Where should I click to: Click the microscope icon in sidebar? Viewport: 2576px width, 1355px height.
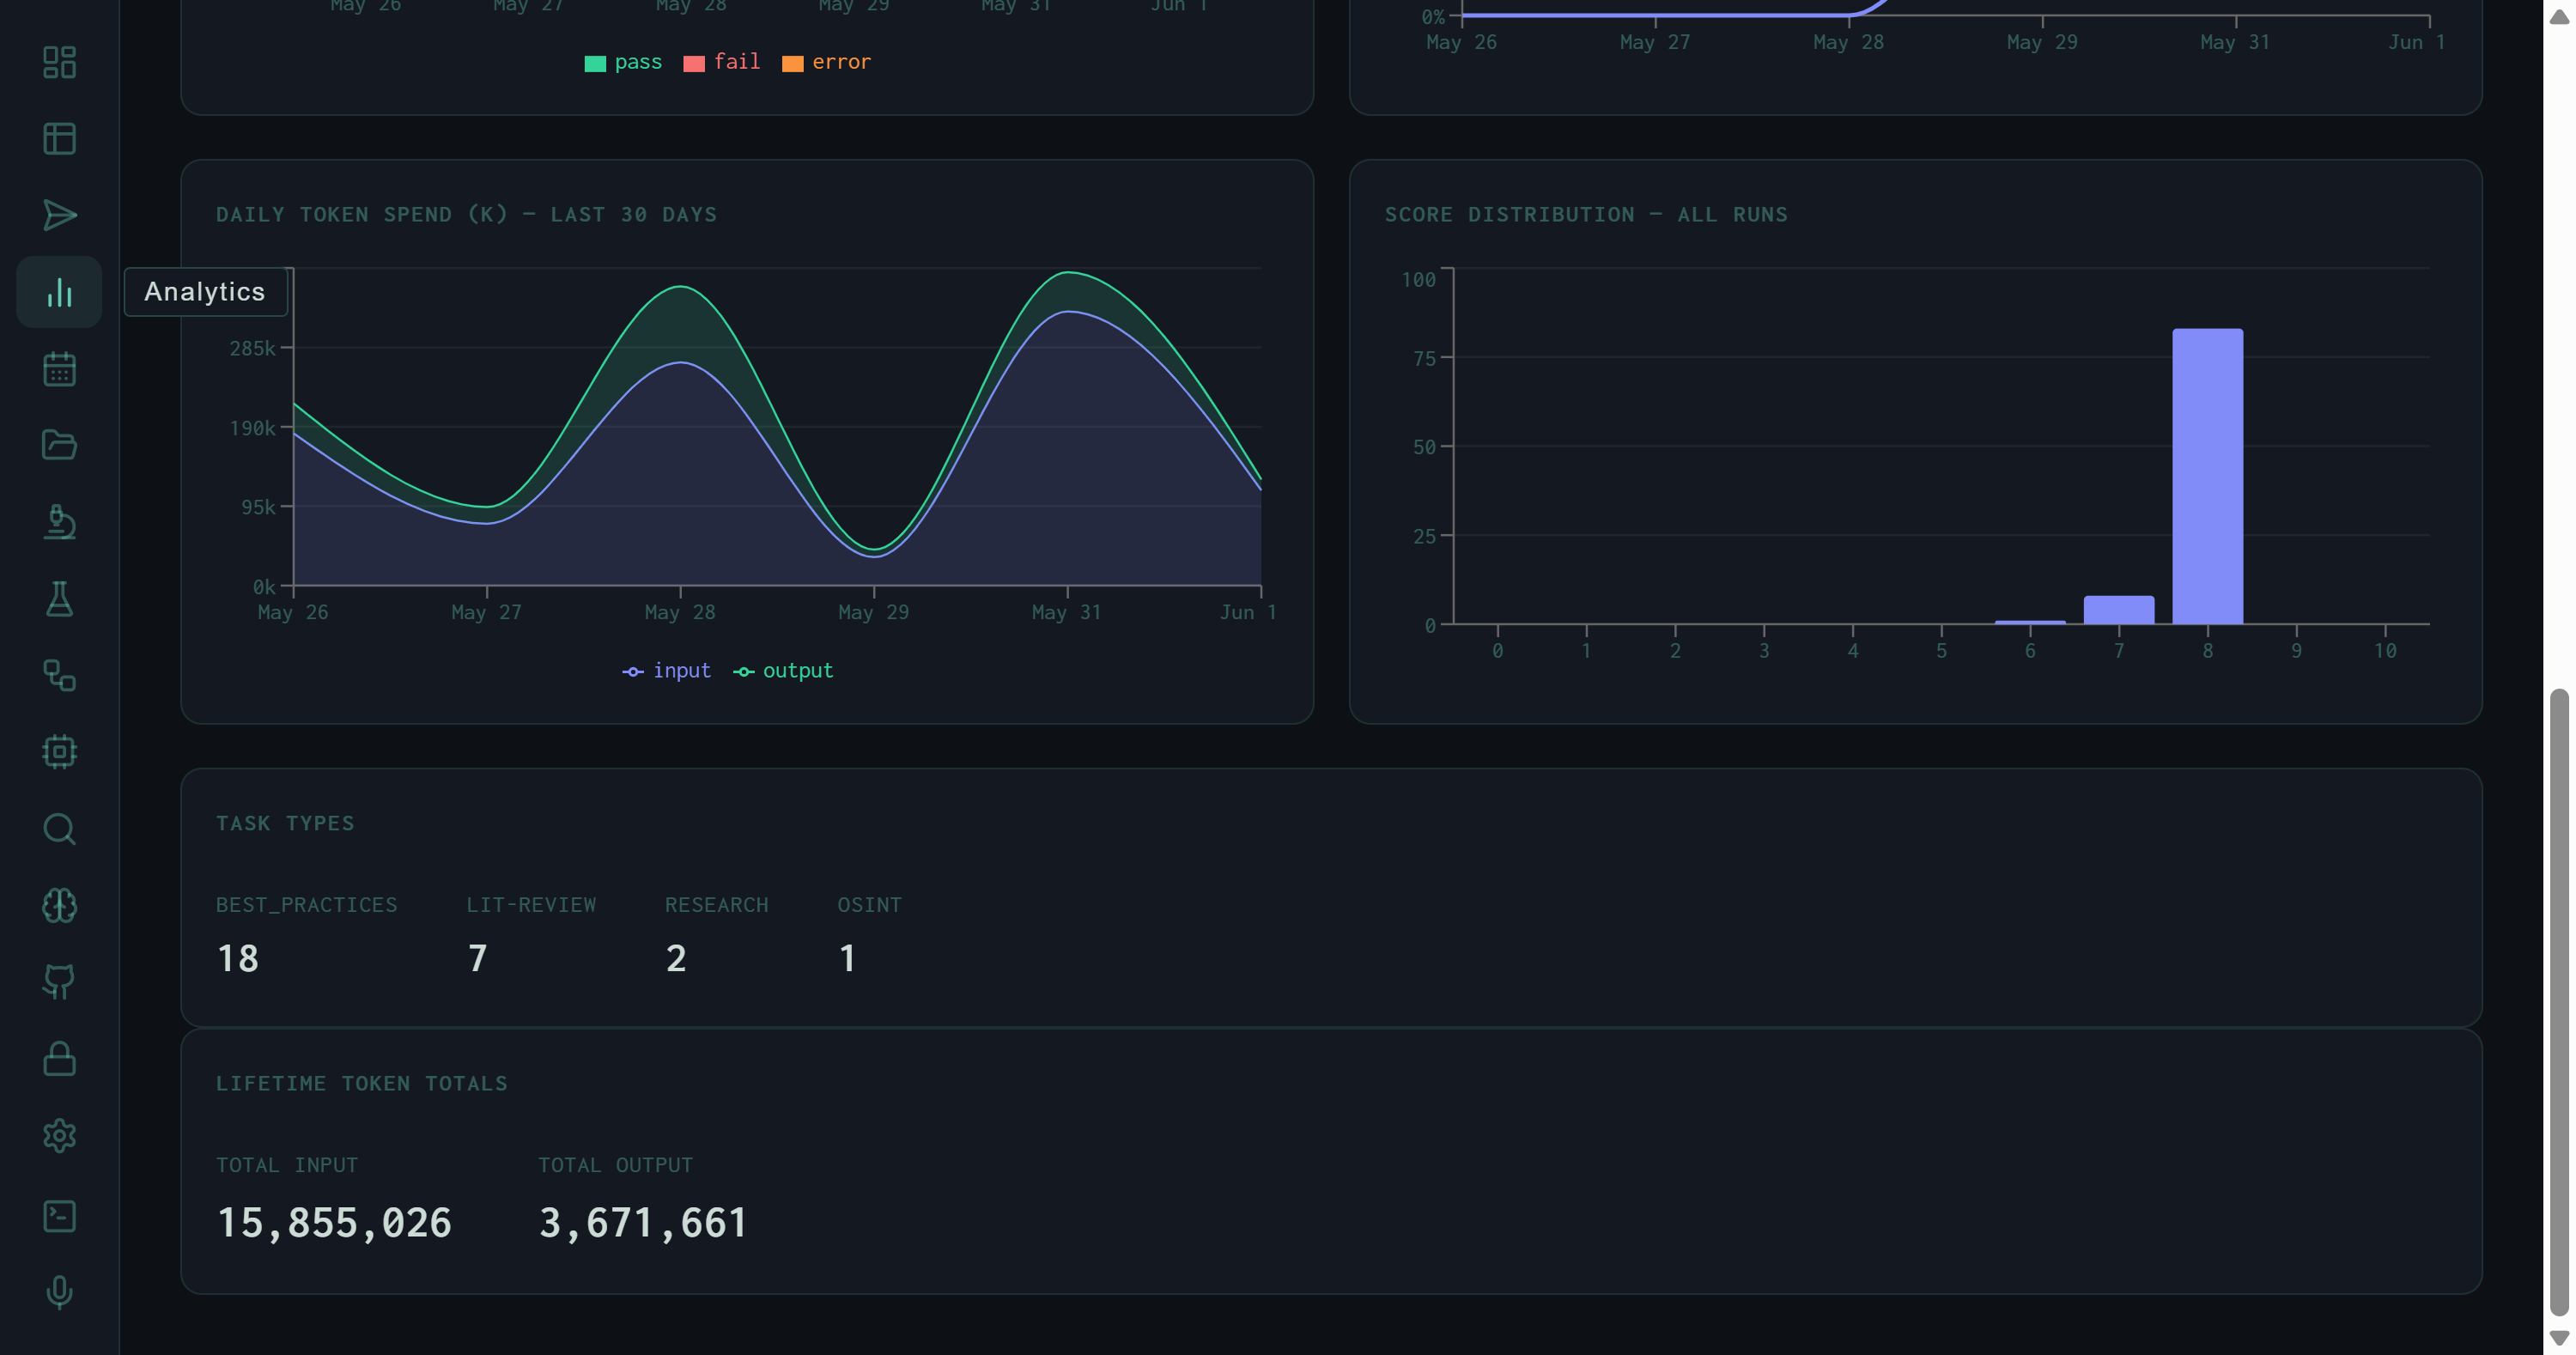point(59,522)
